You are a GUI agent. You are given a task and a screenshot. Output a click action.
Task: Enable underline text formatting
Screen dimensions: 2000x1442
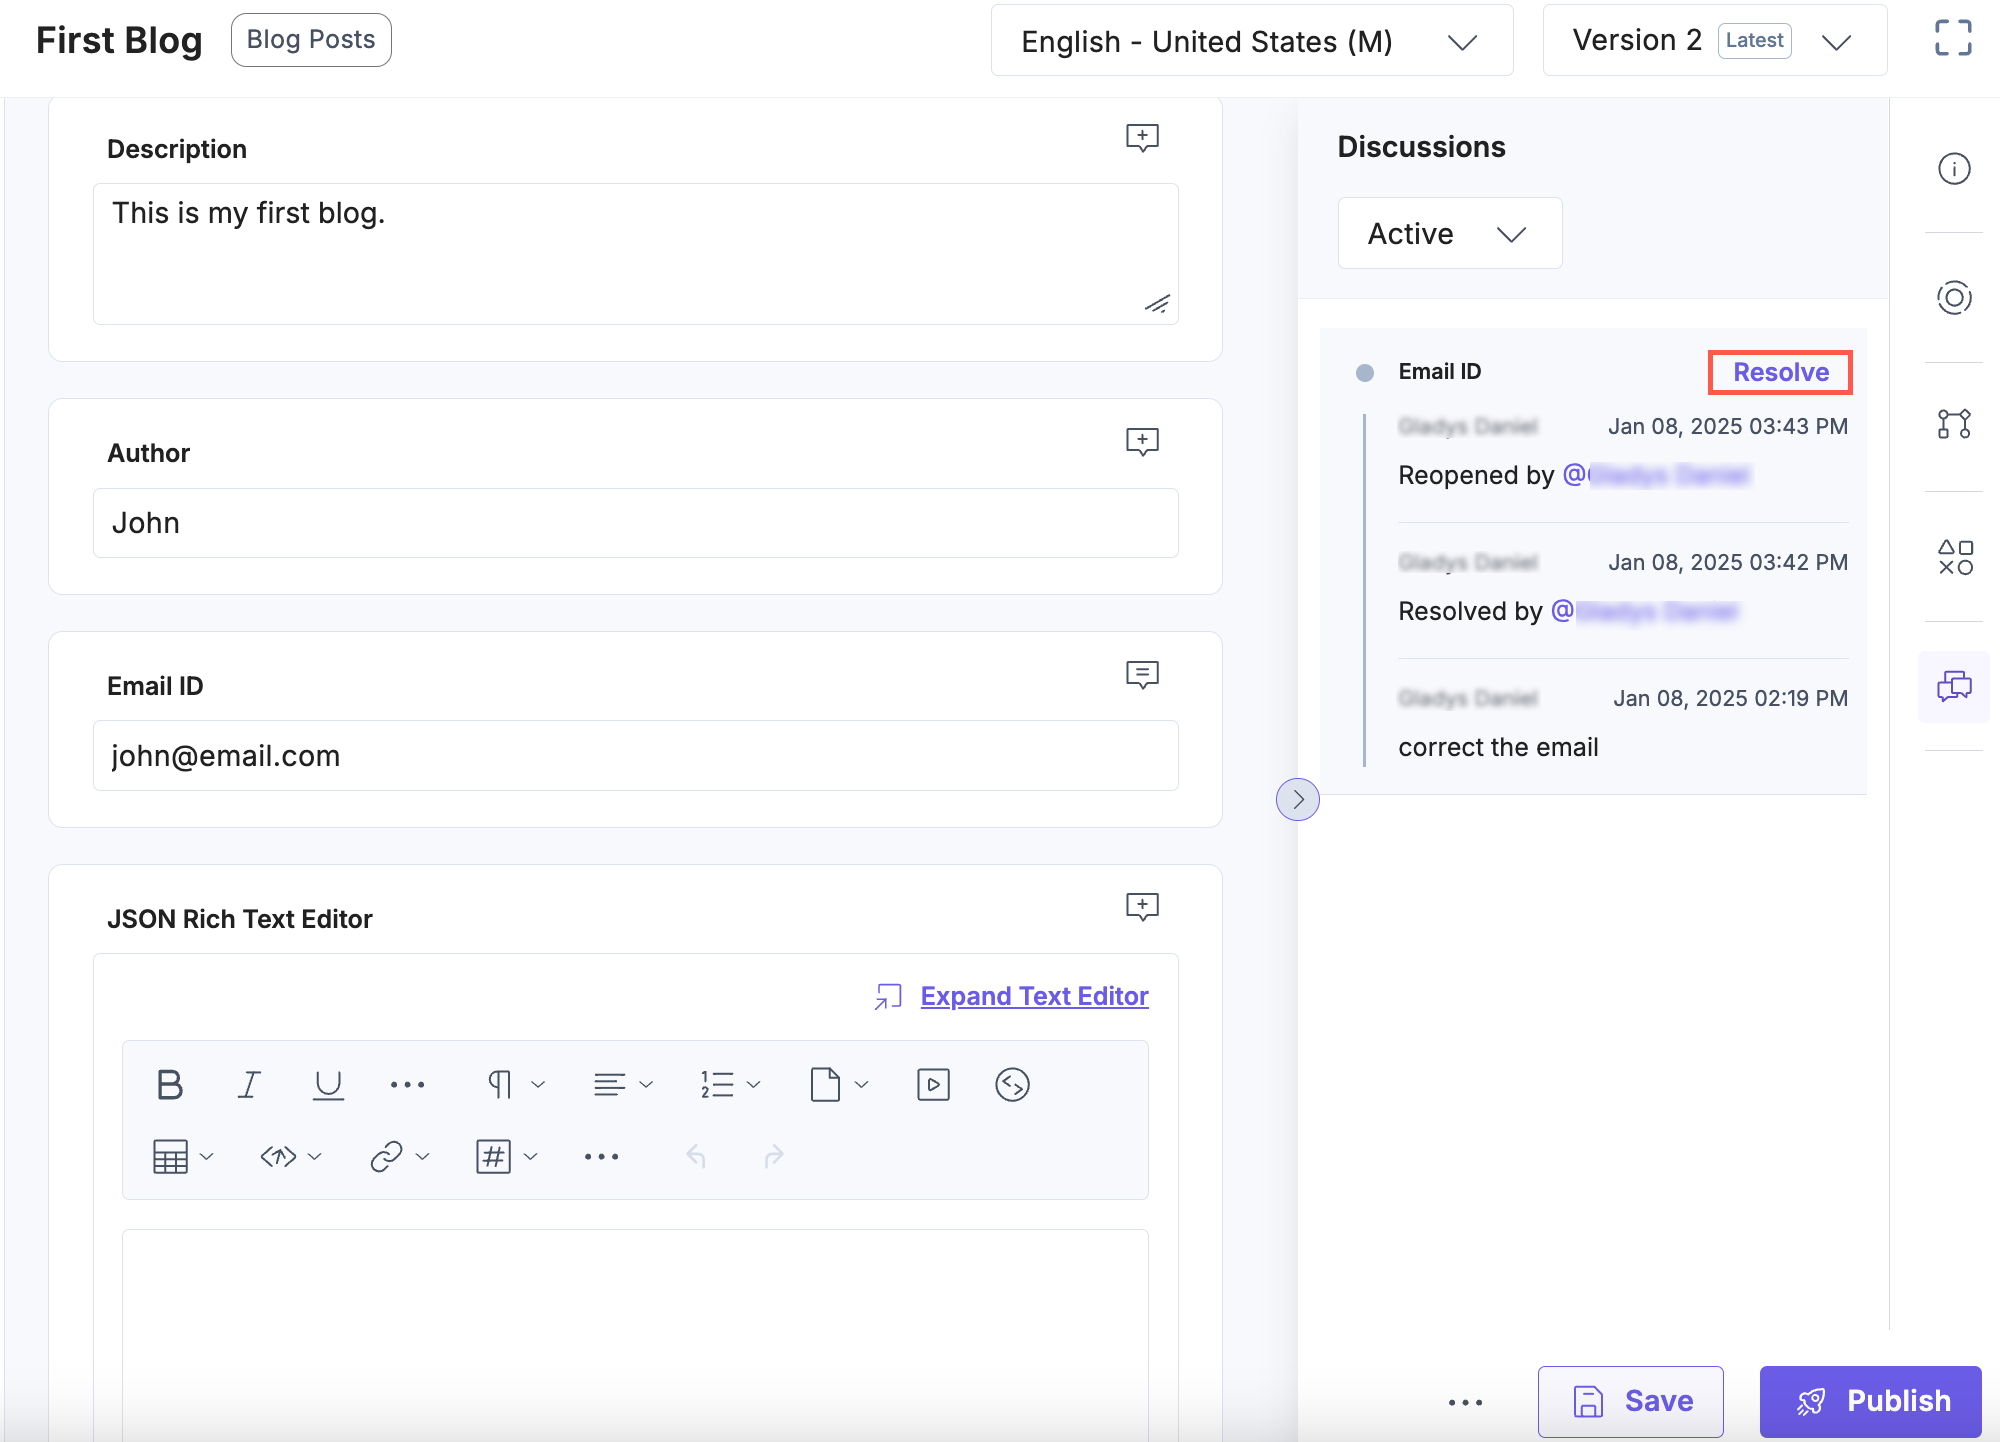pos(328,1085)
